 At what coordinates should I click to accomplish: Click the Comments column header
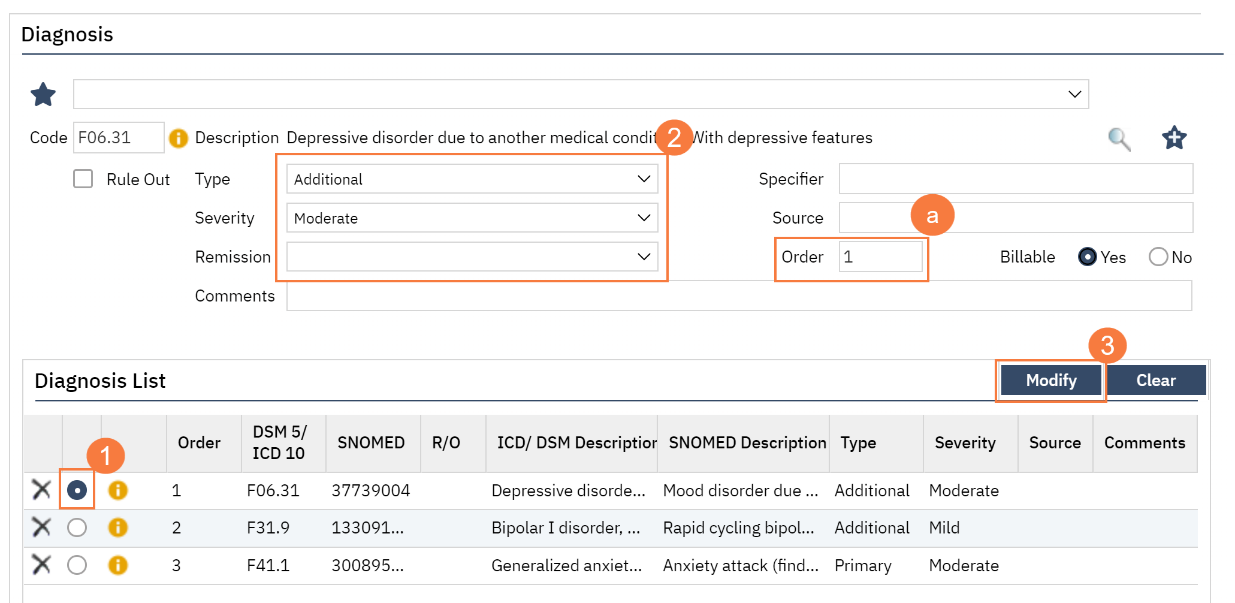click(1145, 442)
